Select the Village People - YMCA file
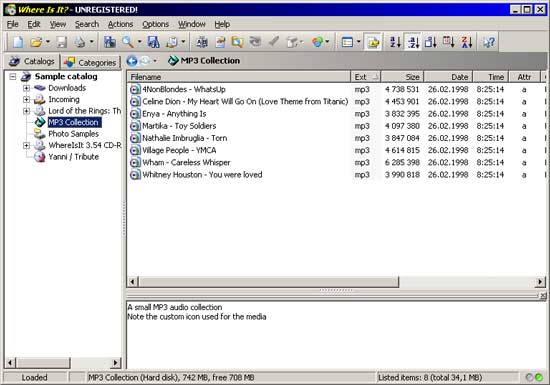The image size is (550, 385). click(179, 150)
